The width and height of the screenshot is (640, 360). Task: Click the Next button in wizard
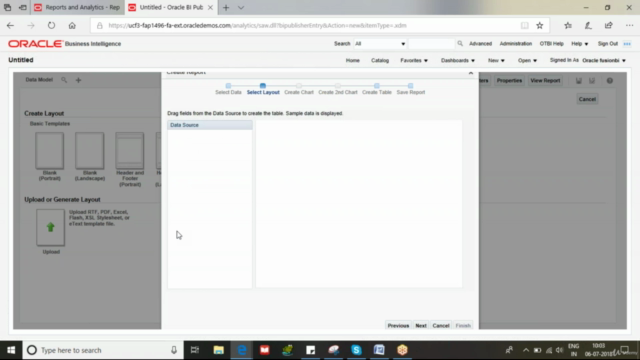pyautogui.click(x=421, y=325)
